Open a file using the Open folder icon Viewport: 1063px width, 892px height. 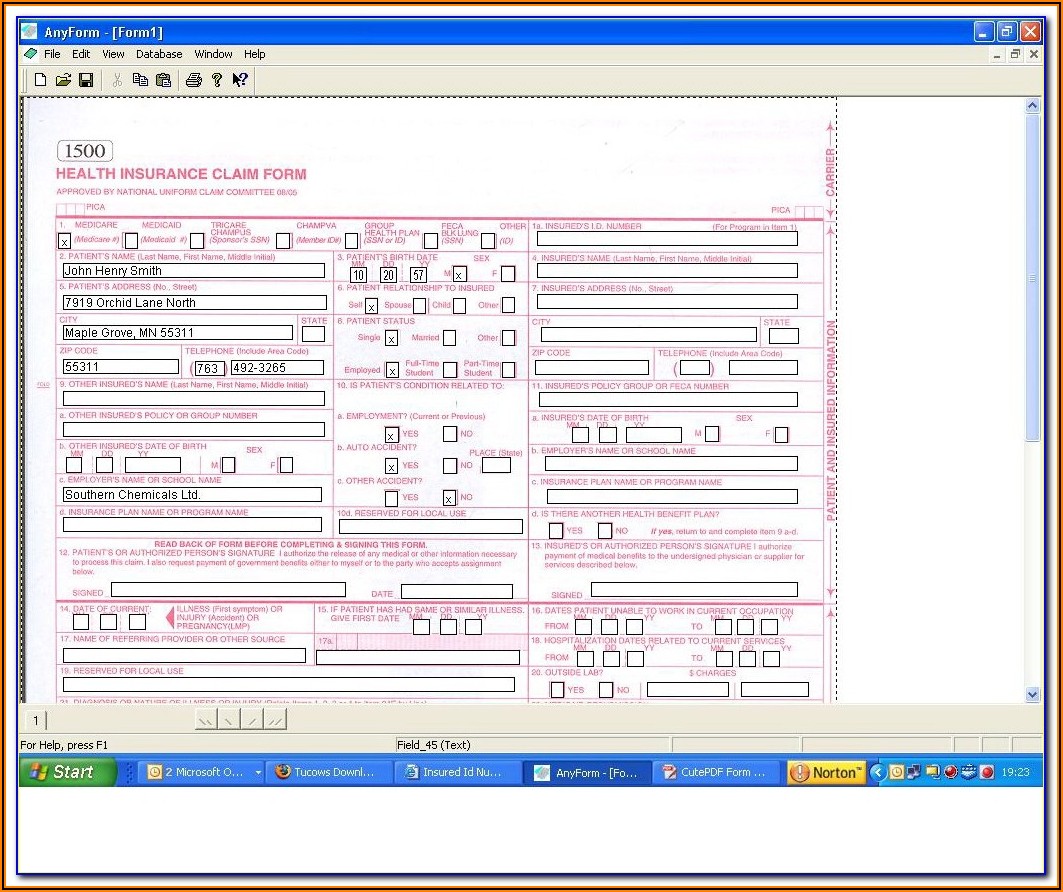coord(63,80)
